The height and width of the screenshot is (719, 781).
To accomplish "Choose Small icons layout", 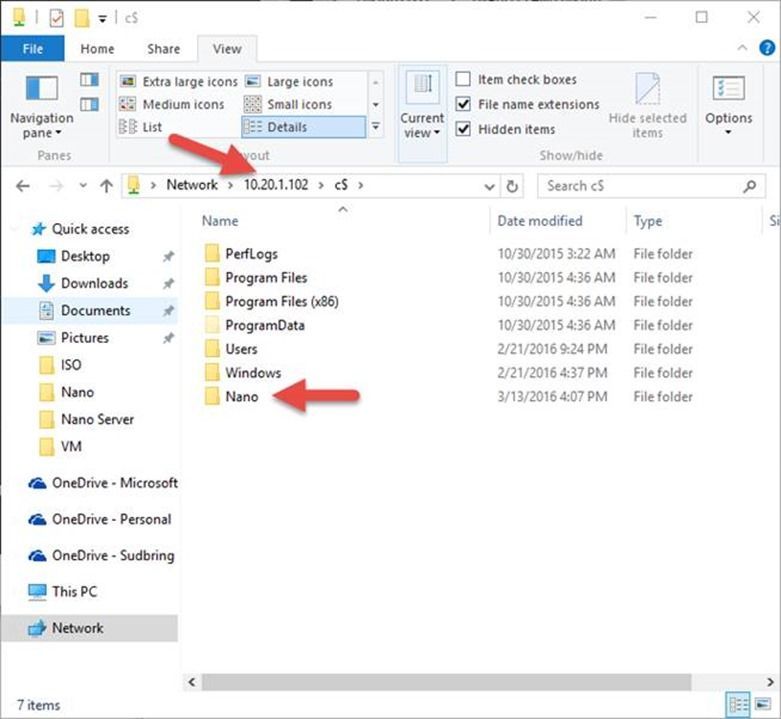I will pyautogui.click(x=288, y=104).
